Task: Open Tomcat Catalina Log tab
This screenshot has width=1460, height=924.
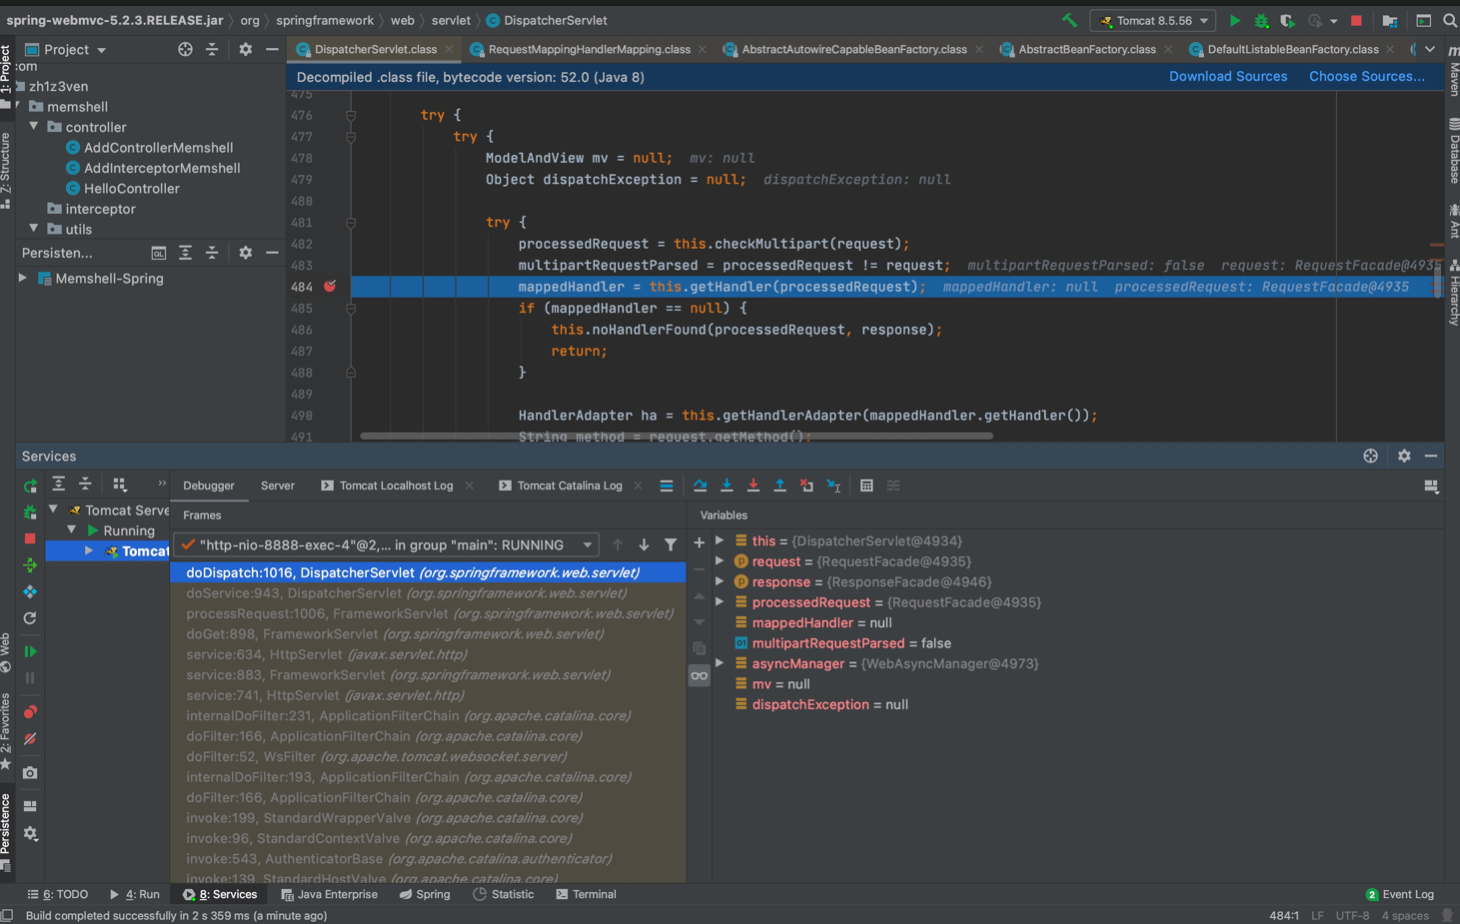Action: [x=570, y=486]
